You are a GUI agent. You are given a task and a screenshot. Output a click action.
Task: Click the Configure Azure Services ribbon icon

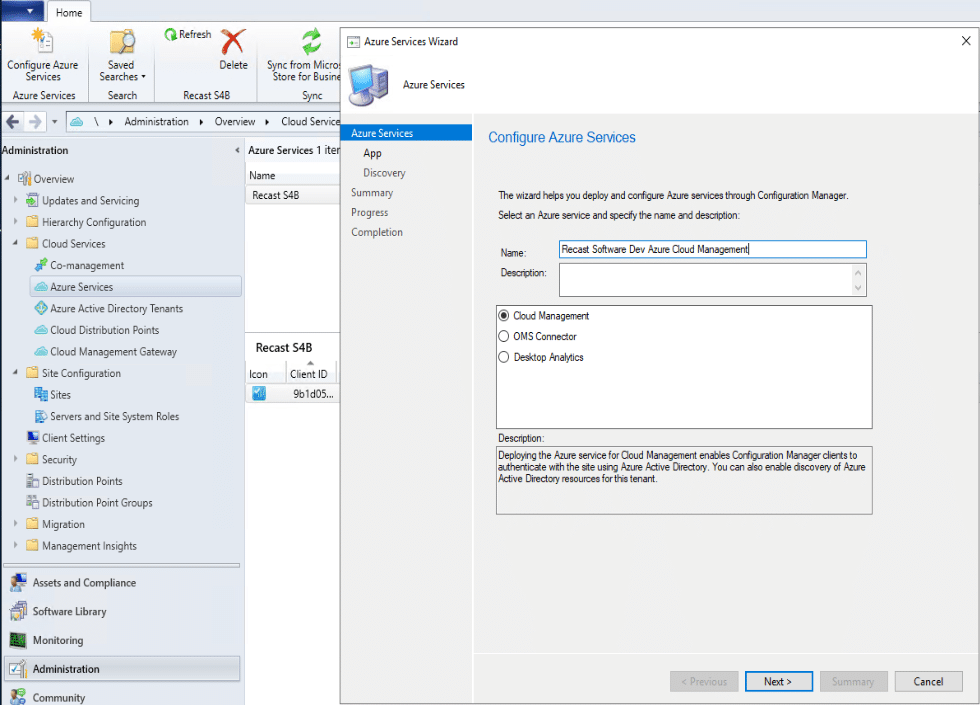click(x=42, y=42)
